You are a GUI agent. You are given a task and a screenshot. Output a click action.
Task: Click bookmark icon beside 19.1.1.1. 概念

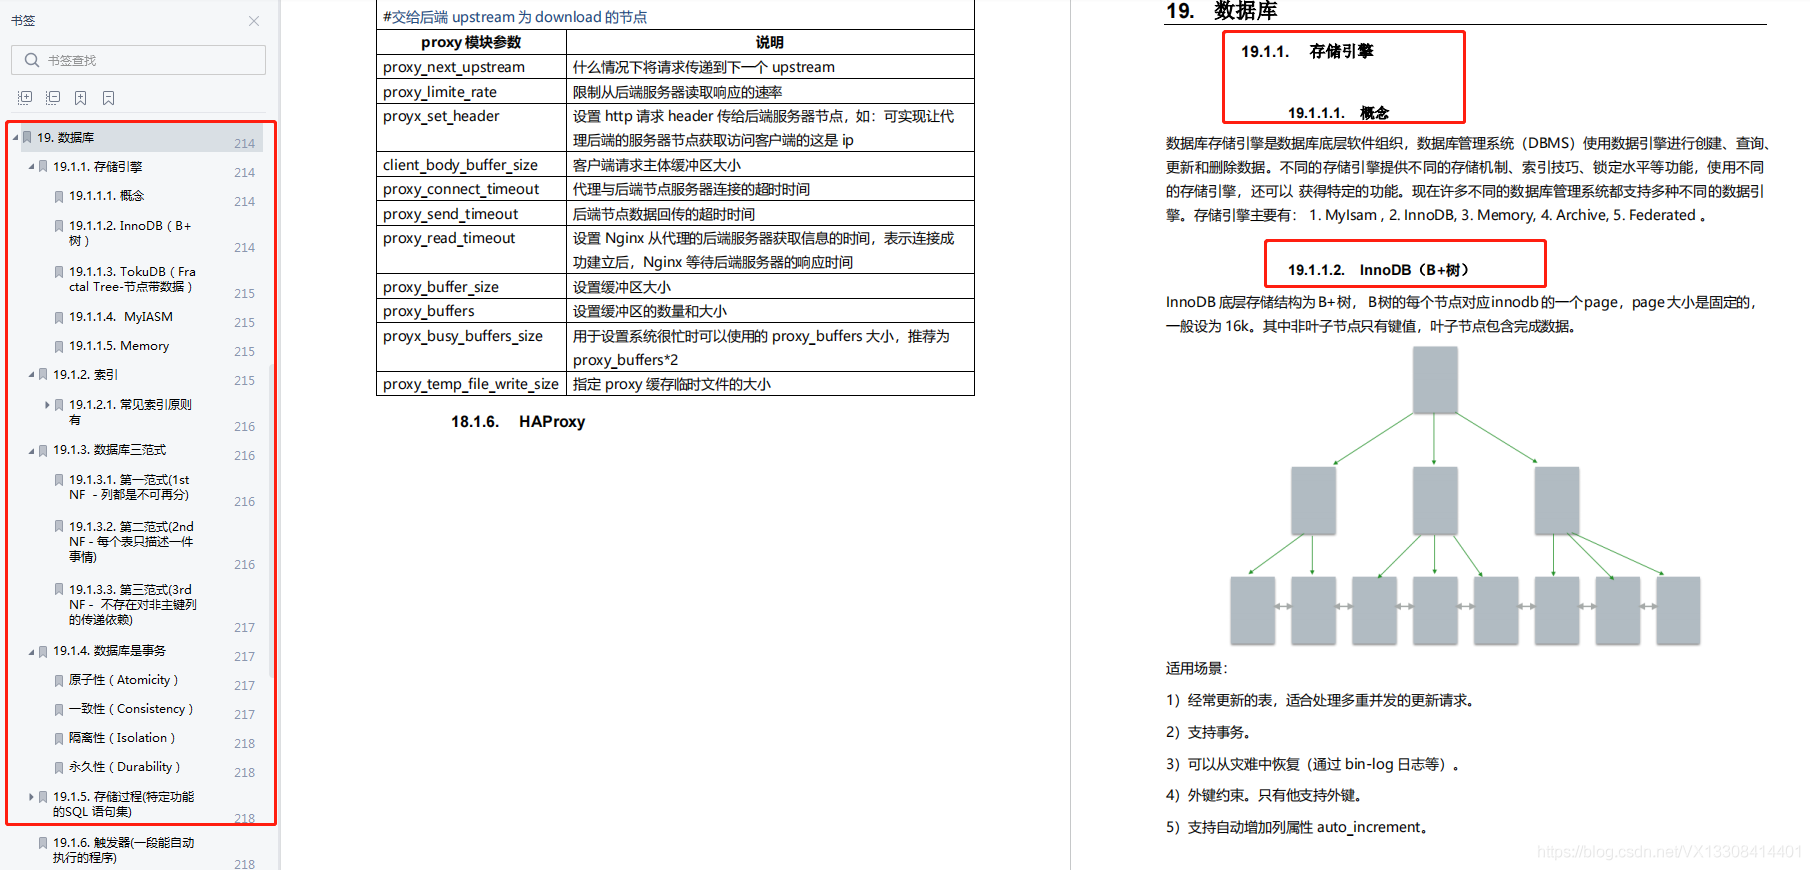(59, 196)
